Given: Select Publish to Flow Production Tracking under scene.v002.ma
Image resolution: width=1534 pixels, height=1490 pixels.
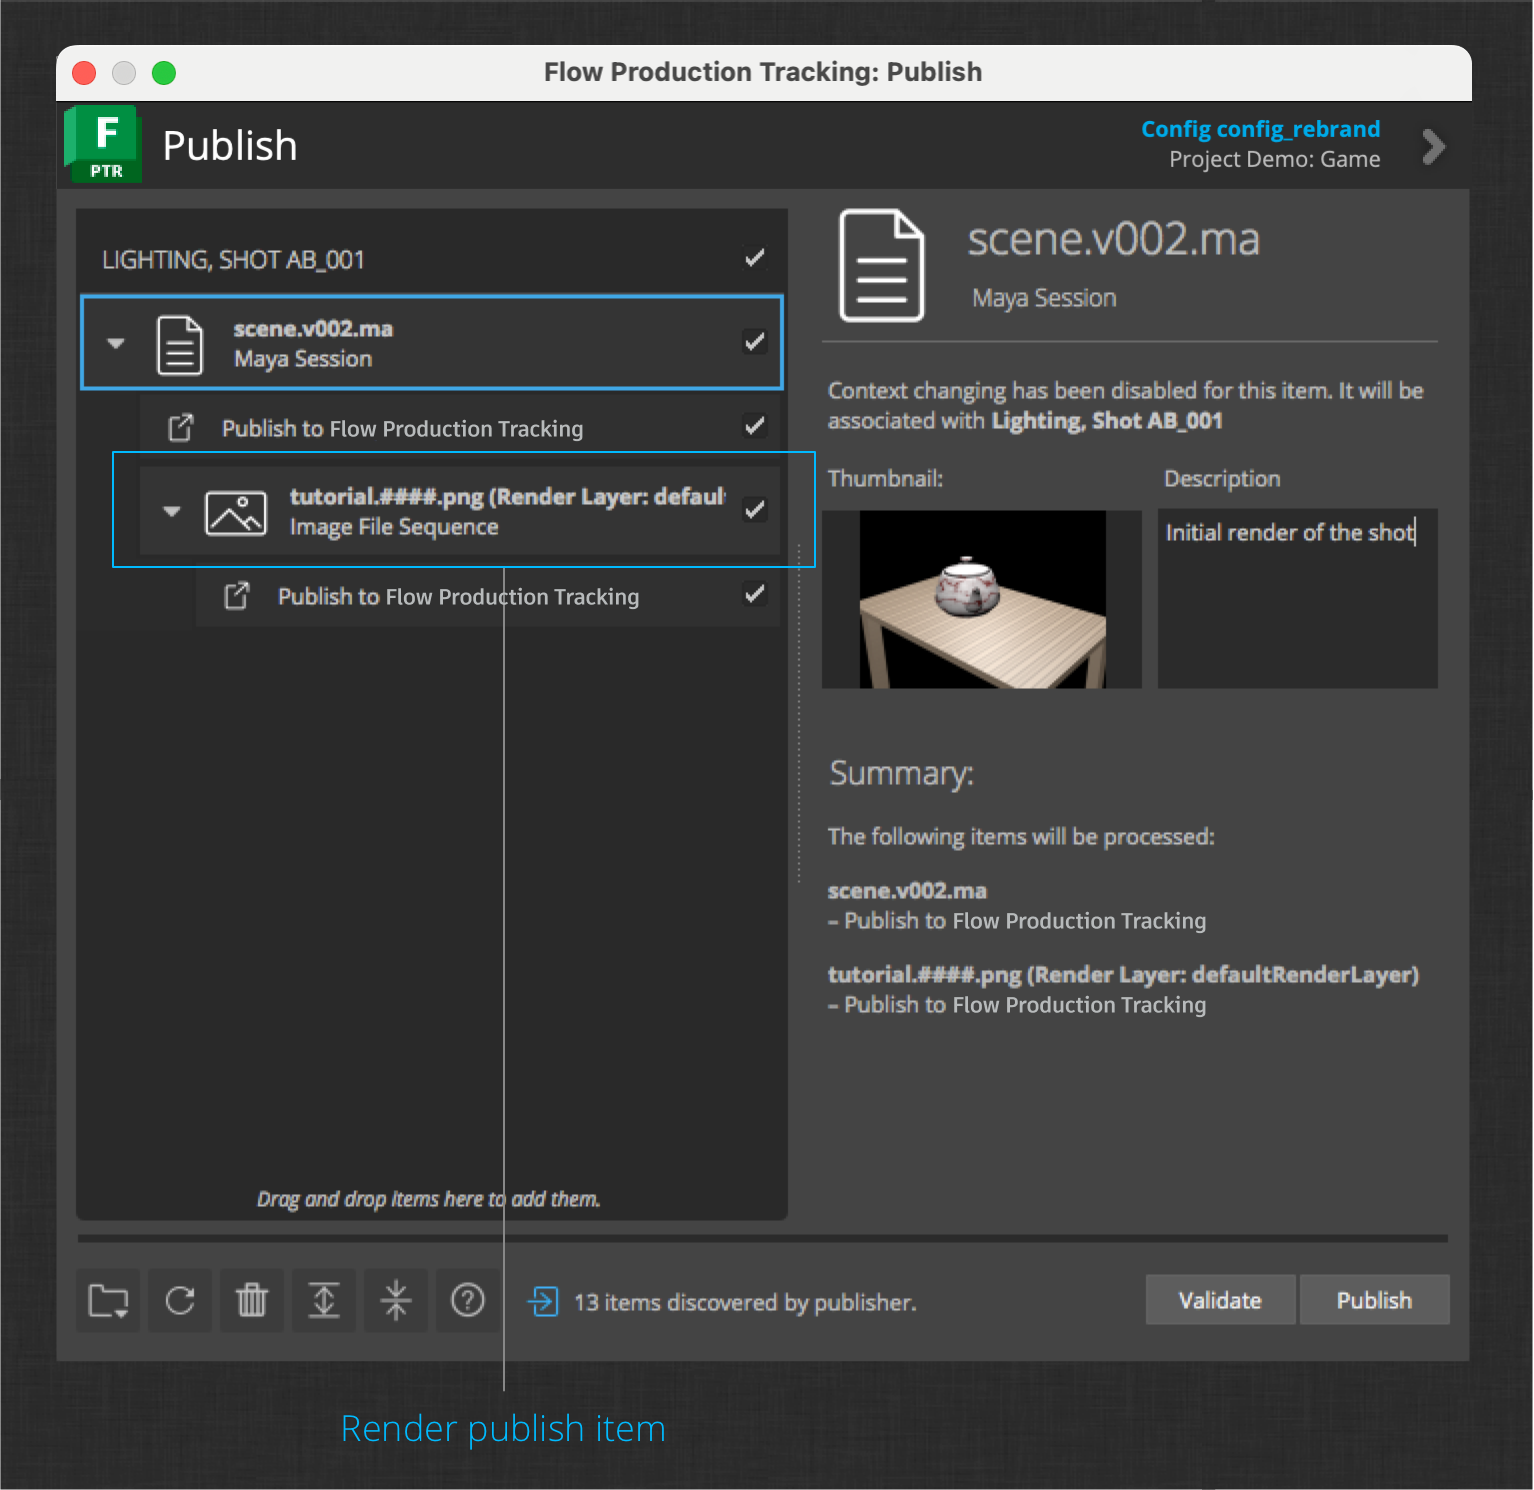Looking at the screenshot, I should click(460, 428).
